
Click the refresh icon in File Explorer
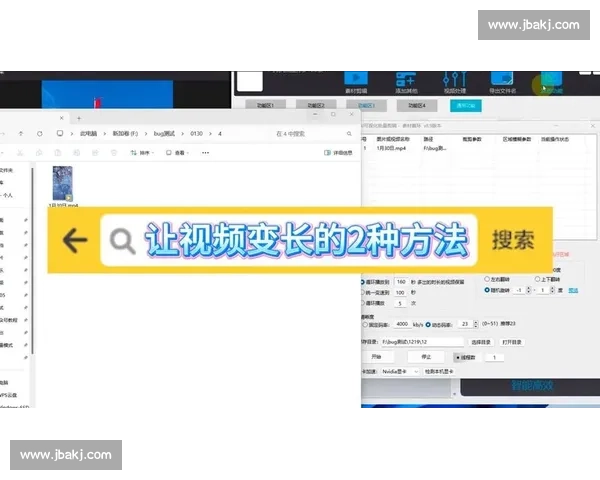click(x=40, y=133)
